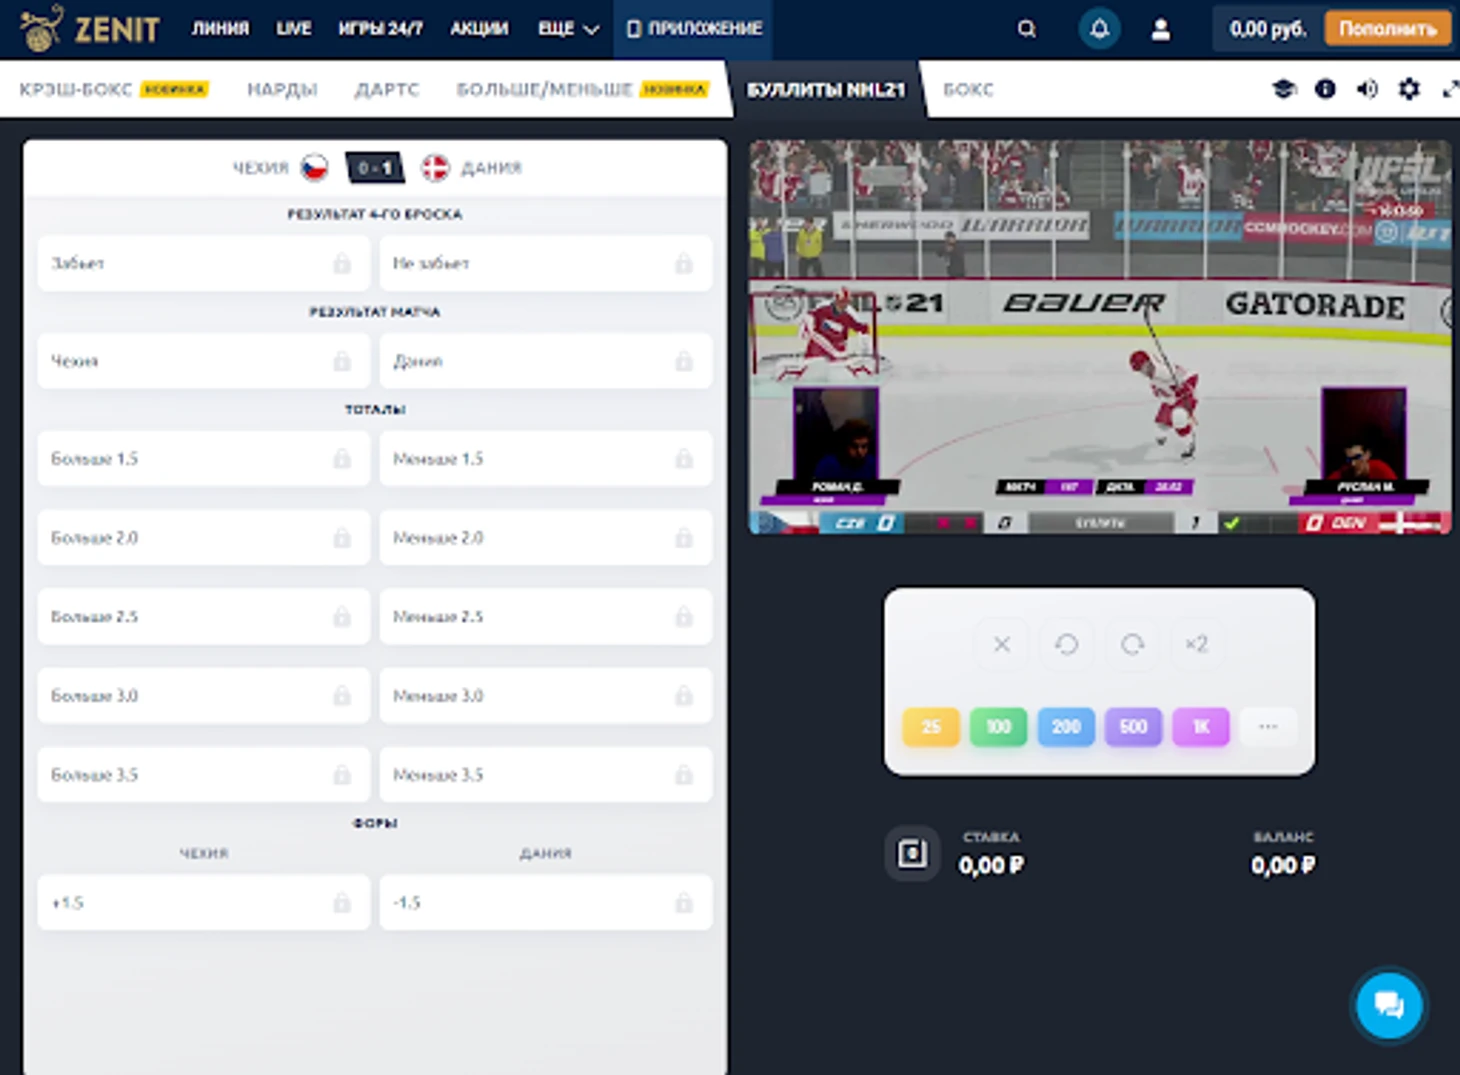Image resolution: width=1460 pixels, height=1075 pixels.
Task: Choose the Меньше 2.0 total
Action: 546,538
